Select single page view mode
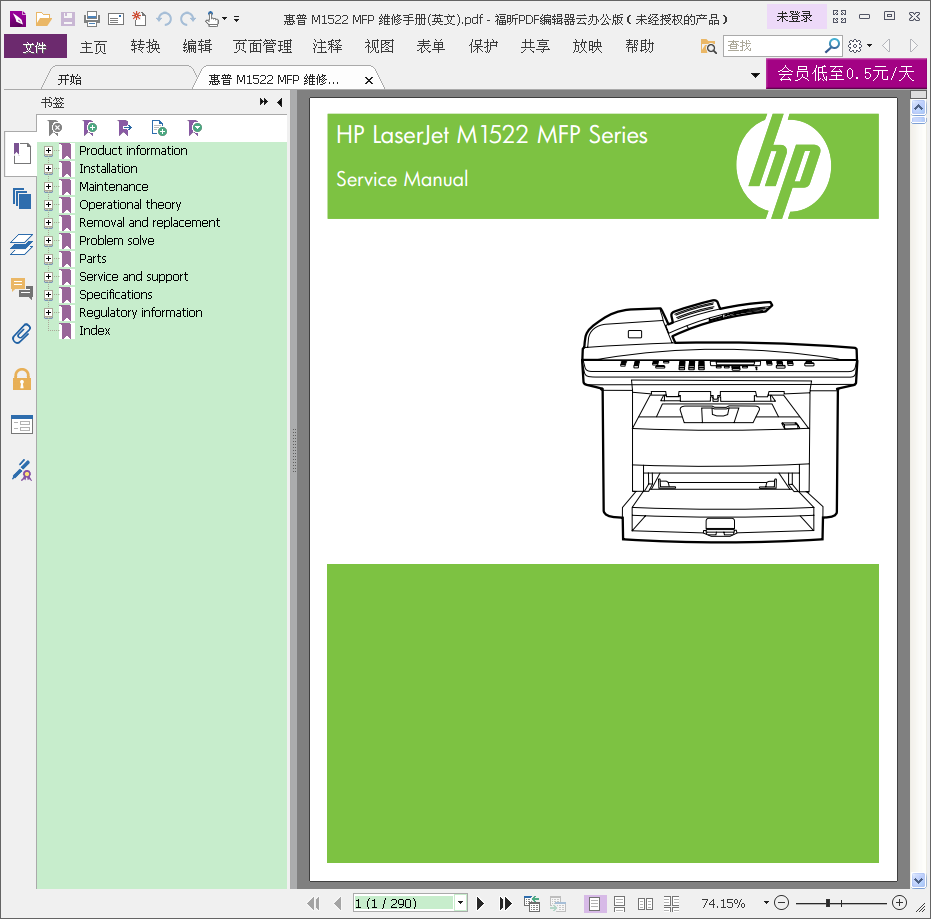Screen dimensions: 931x919 pyautogui.click(x=594, y=904)
